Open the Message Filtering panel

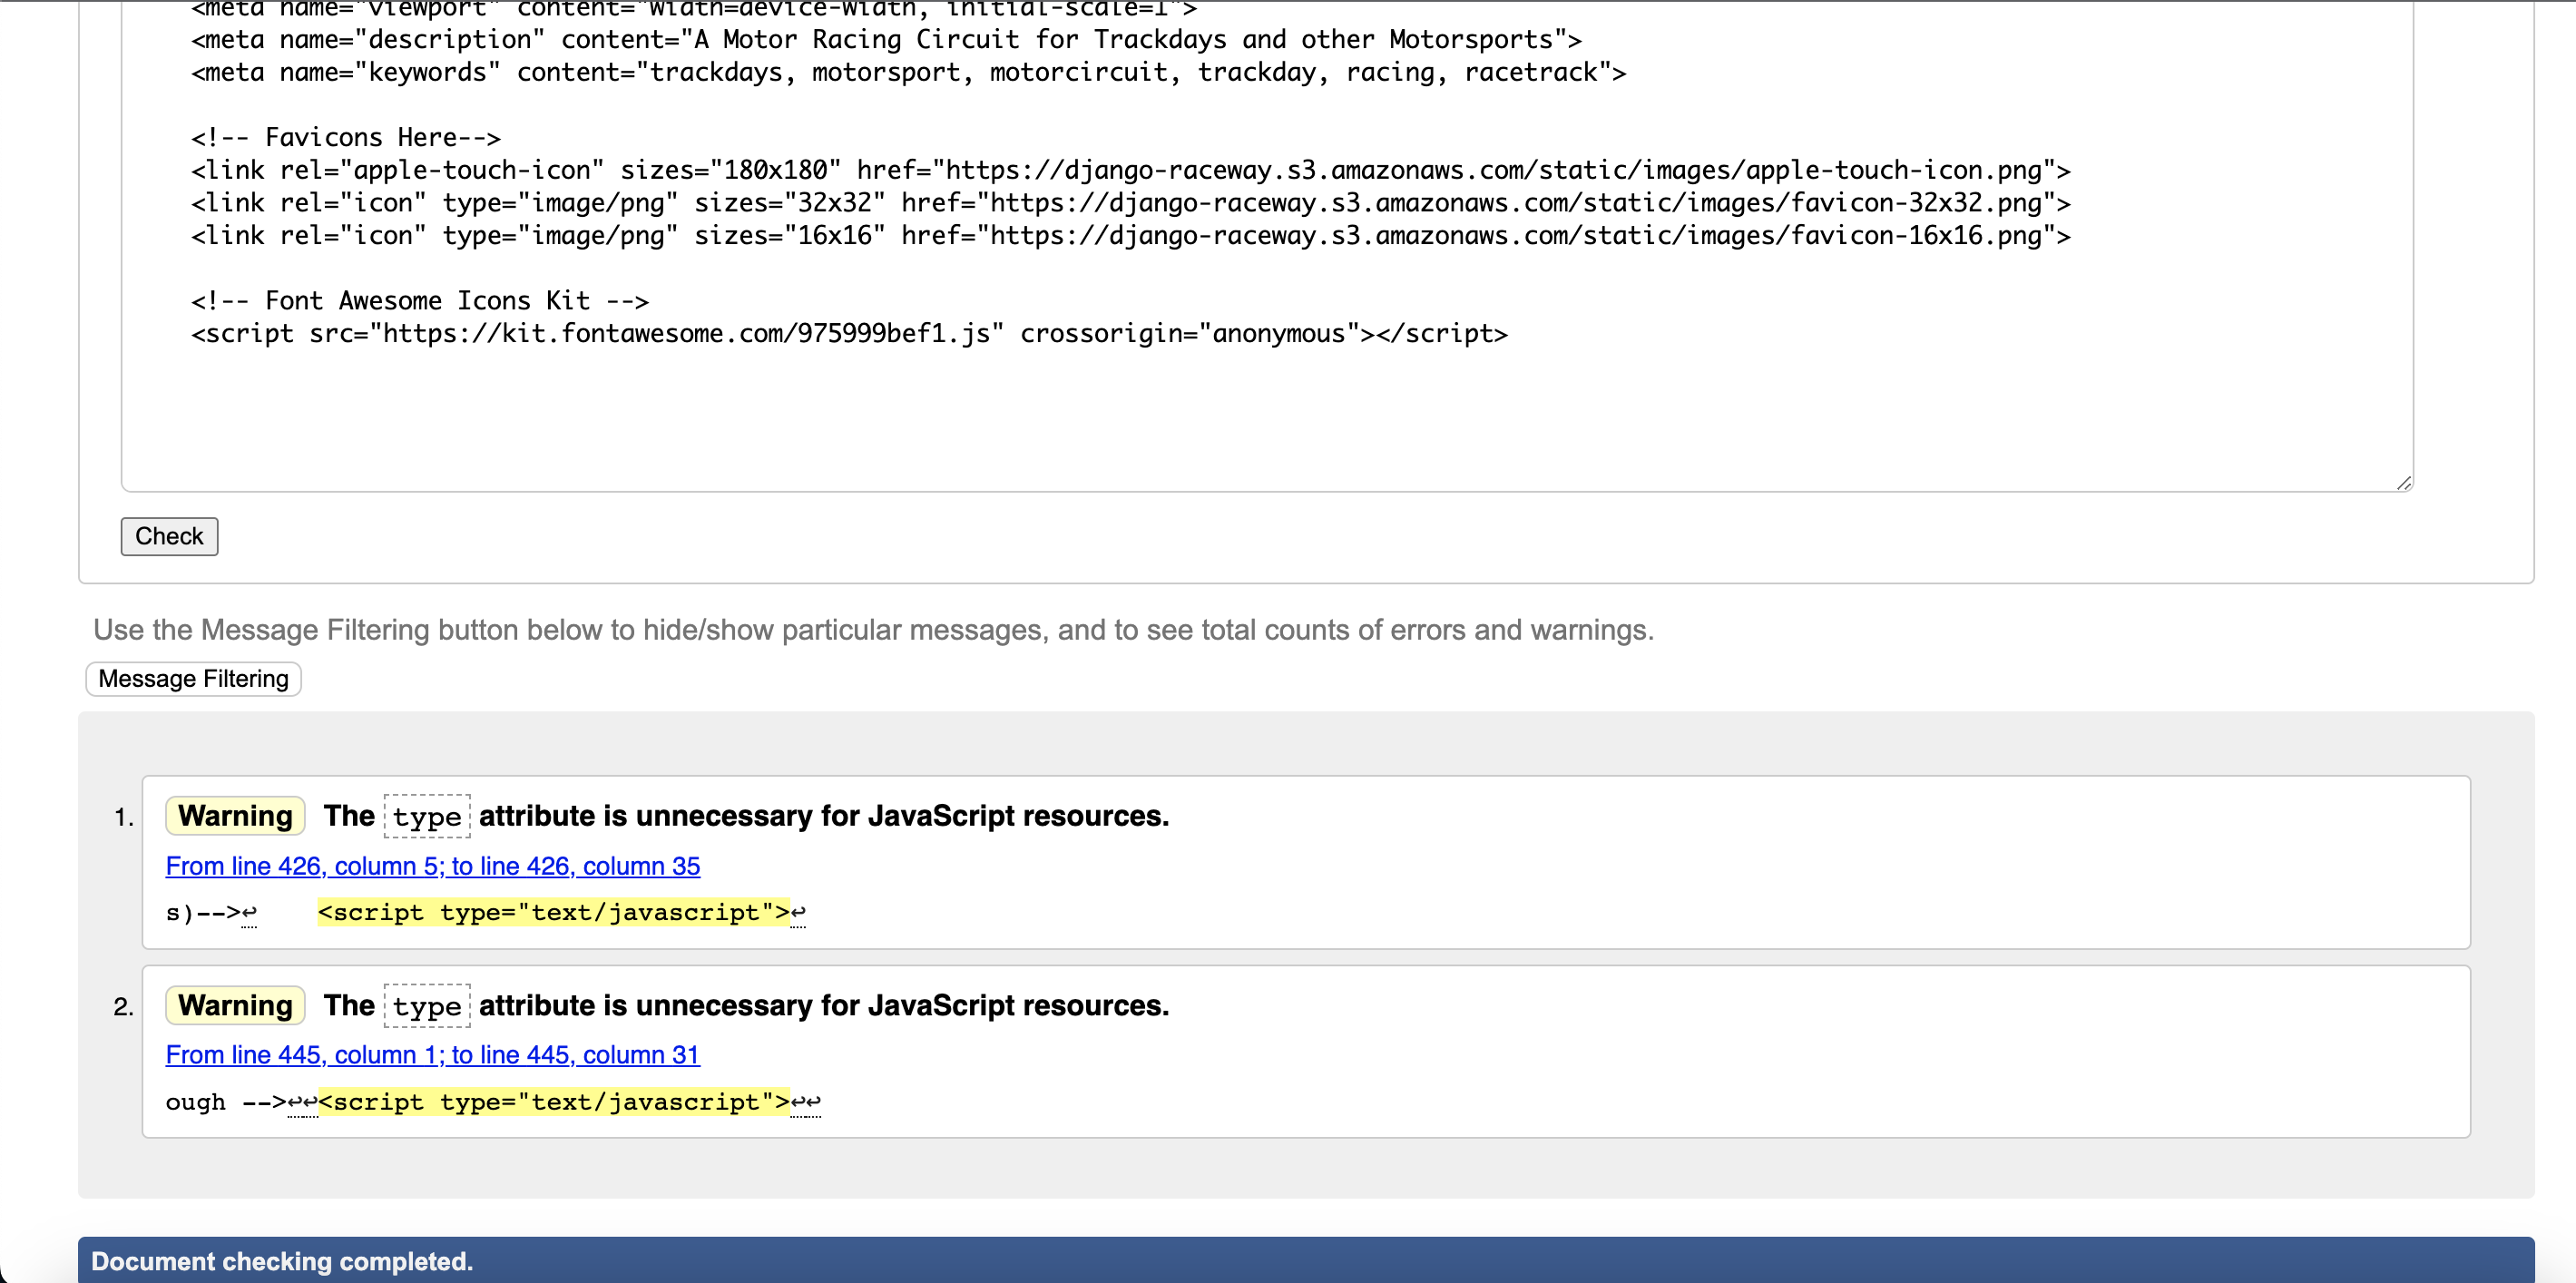[x=193, y=679]
